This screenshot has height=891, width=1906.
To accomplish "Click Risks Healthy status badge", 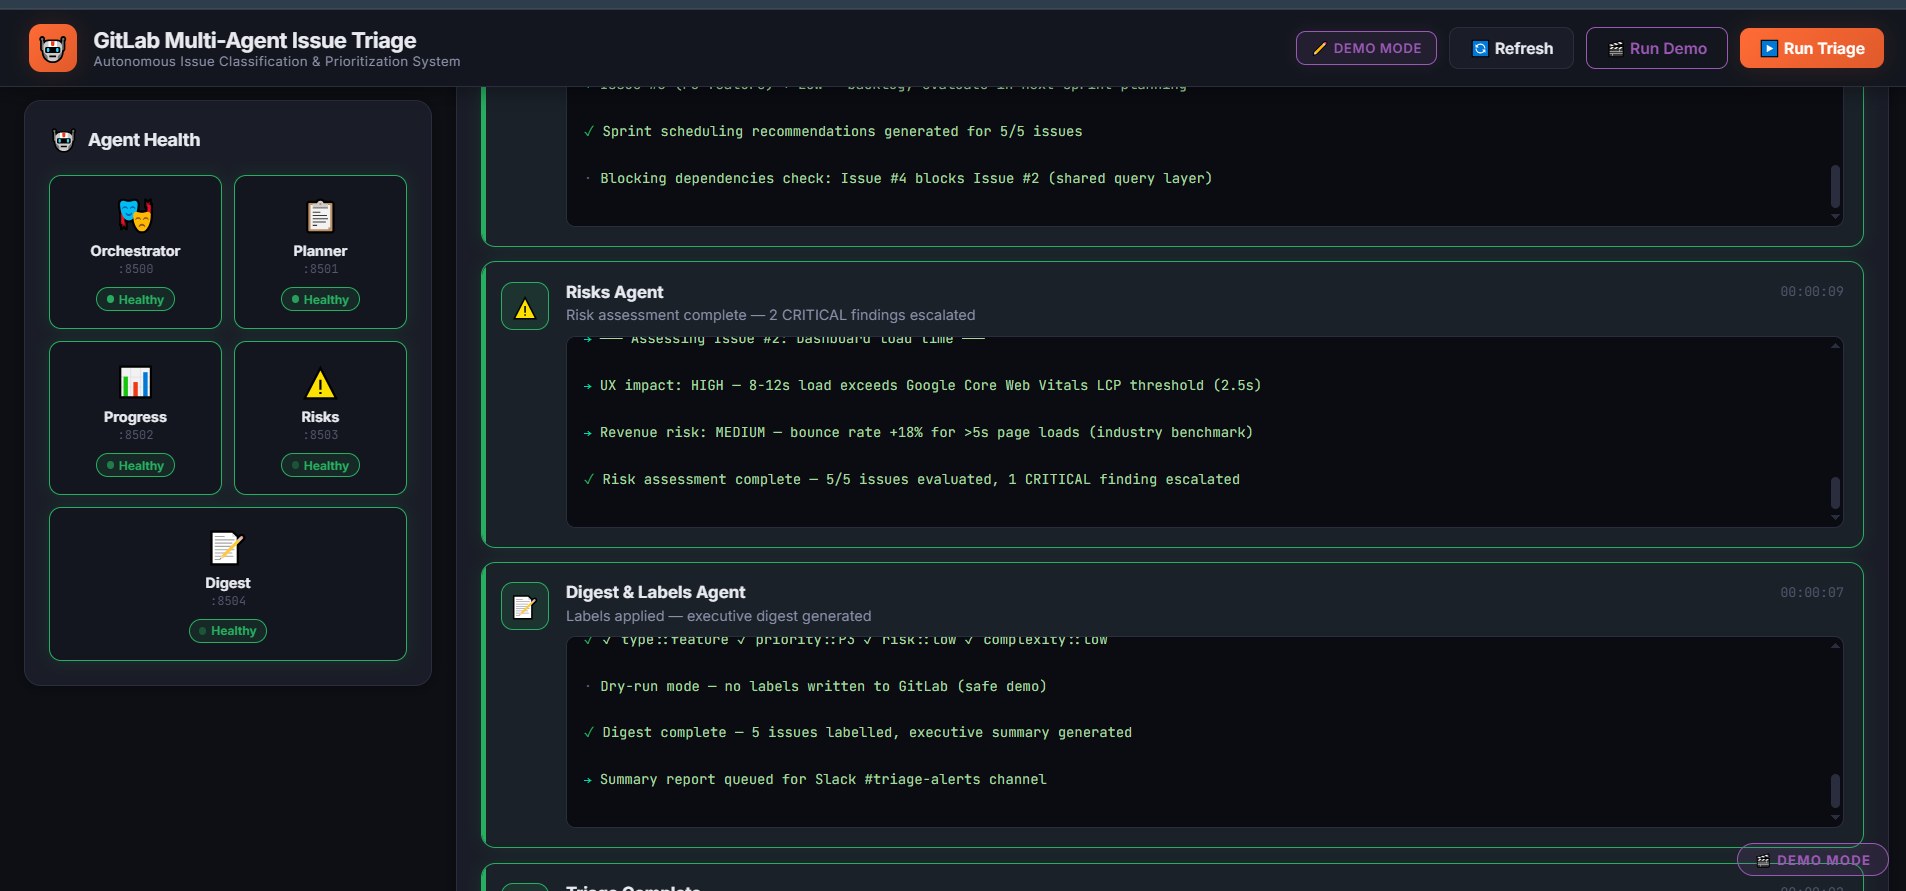I will [320, 465].
